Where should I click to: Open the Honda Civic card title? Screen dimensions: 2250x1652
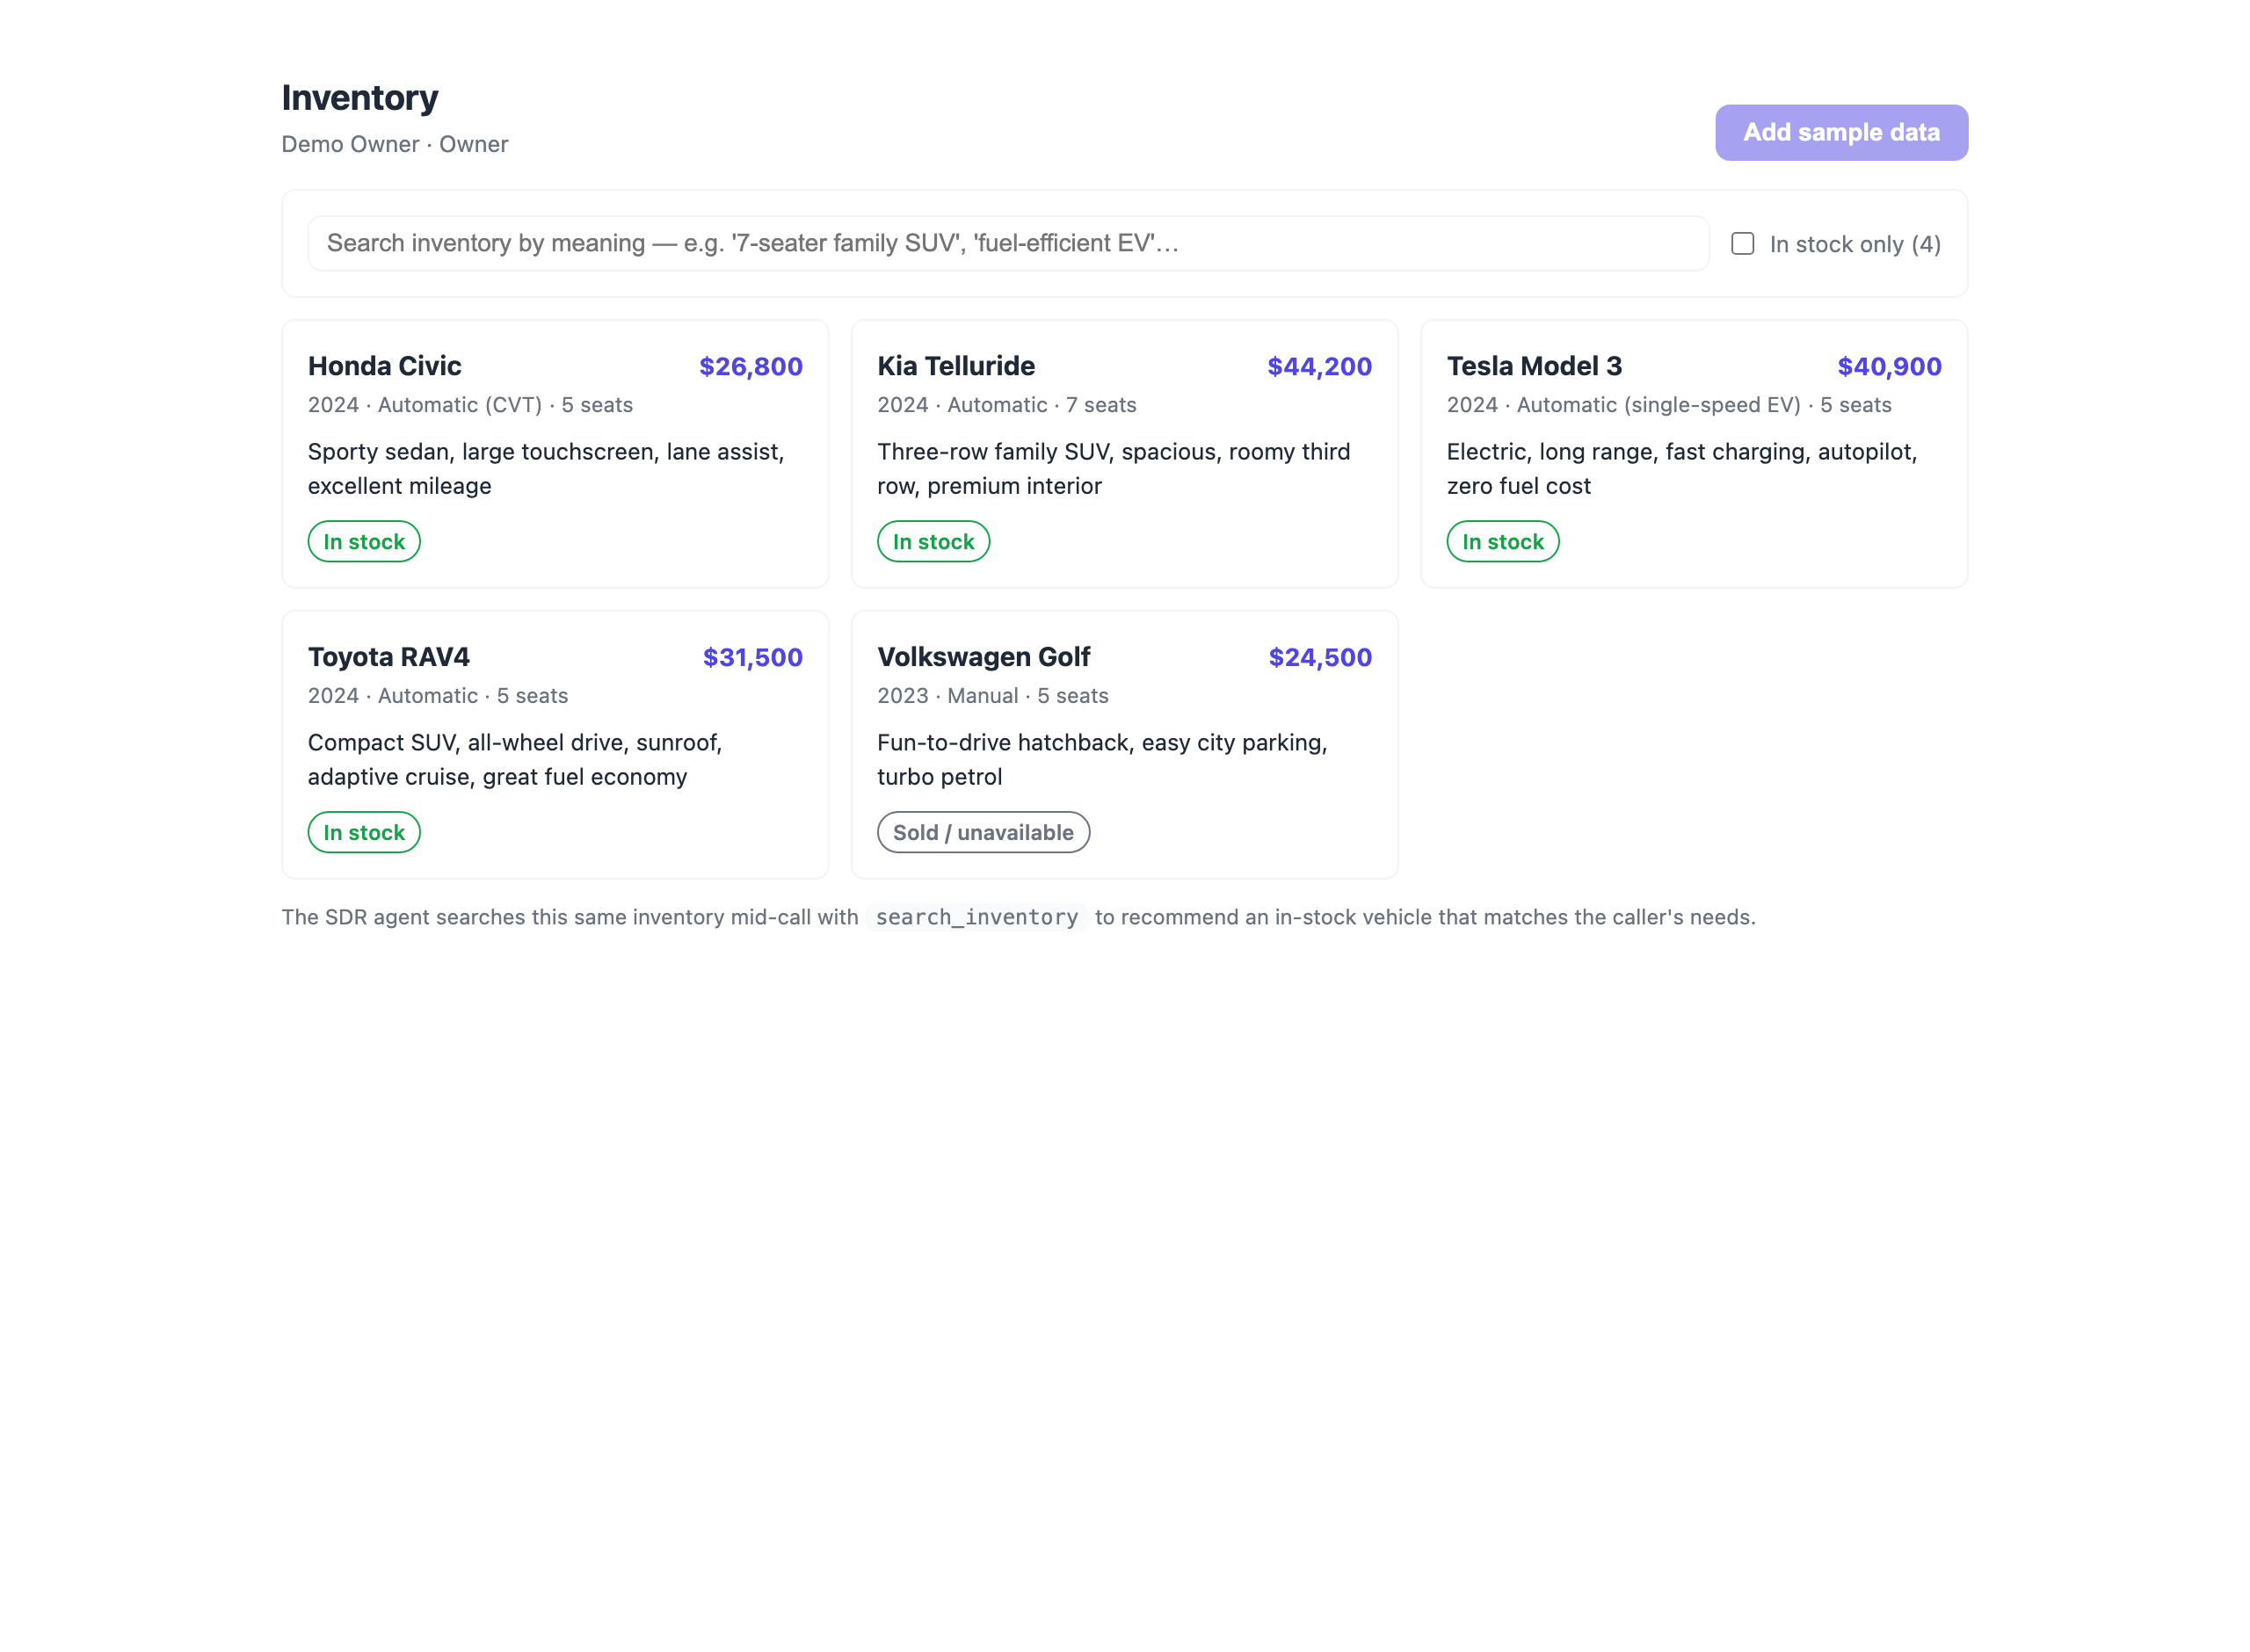tap(385, 366)
